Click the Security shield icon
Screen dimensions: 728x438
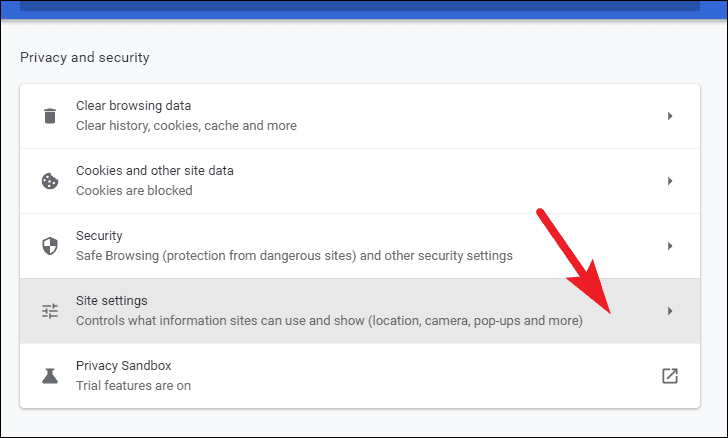pos(50,246)
